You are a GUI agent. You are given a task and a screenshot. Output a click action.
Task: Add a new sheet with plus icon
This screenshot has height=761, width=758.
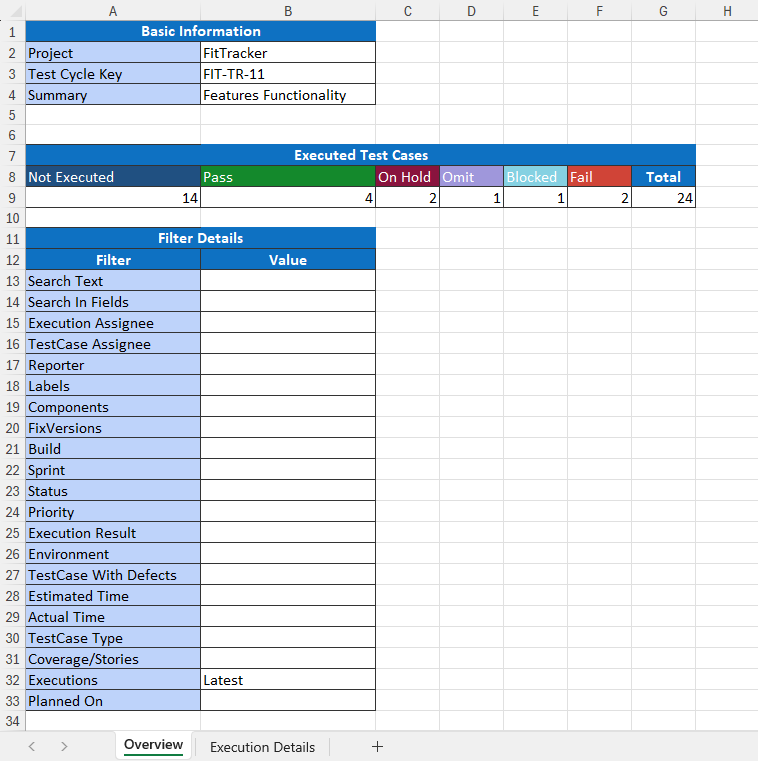point(377,746)
